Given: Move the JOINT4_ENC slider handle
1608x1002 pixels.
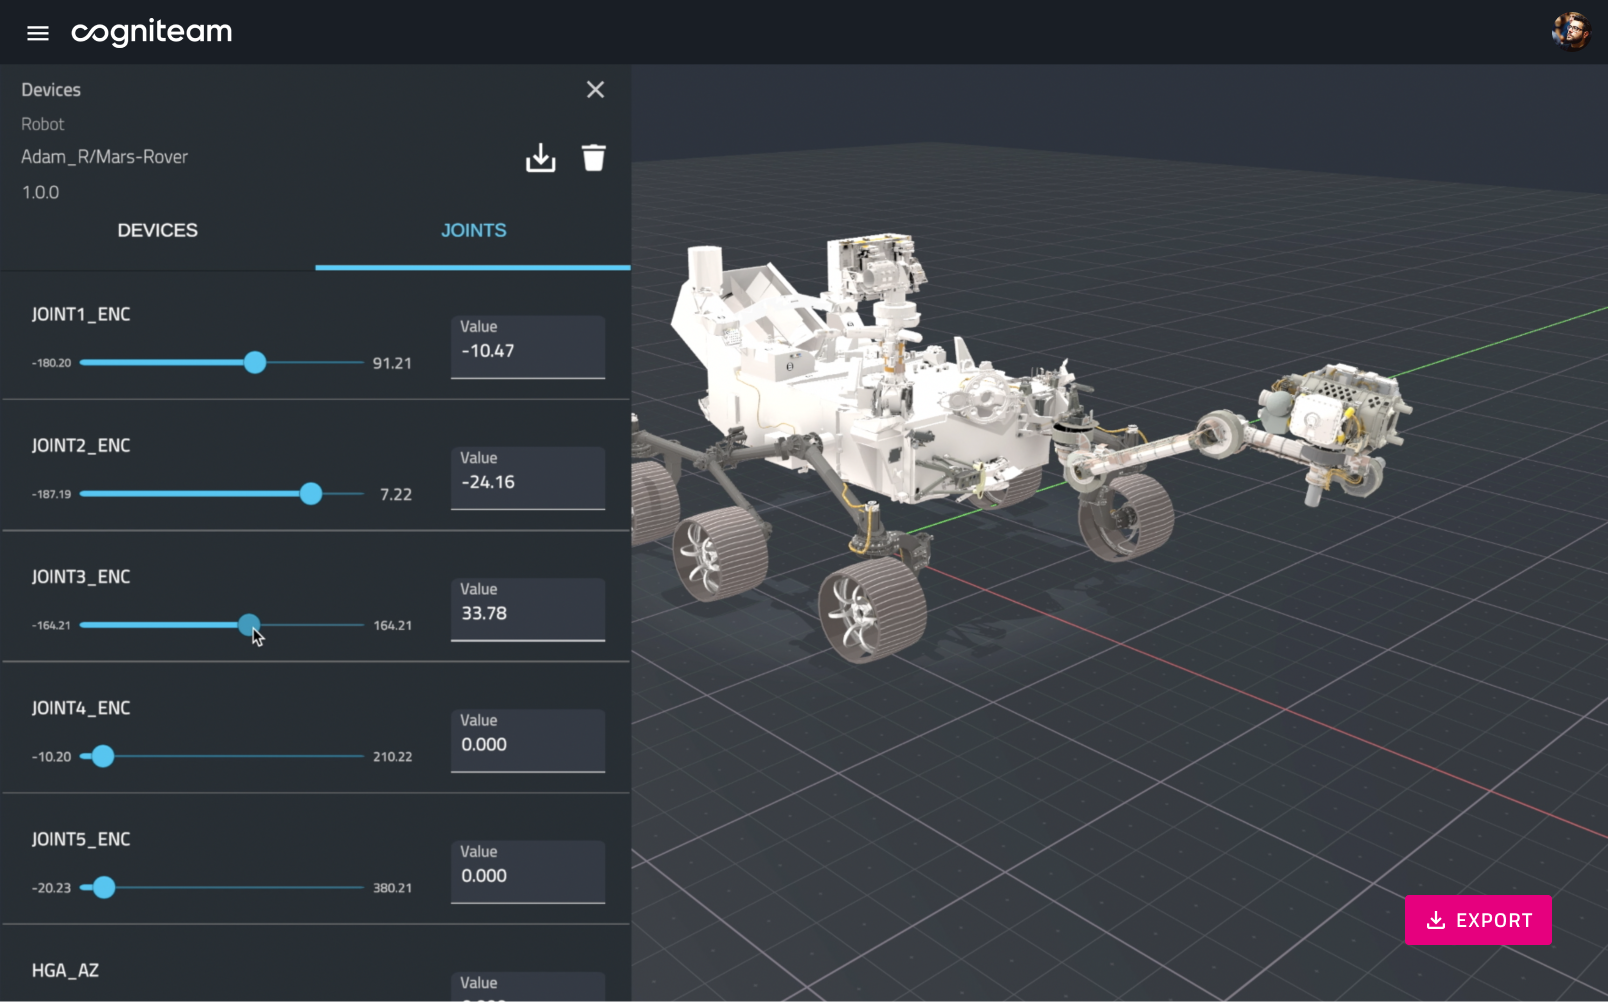Looking at the screenshot, I should click(x=102, y=756).
